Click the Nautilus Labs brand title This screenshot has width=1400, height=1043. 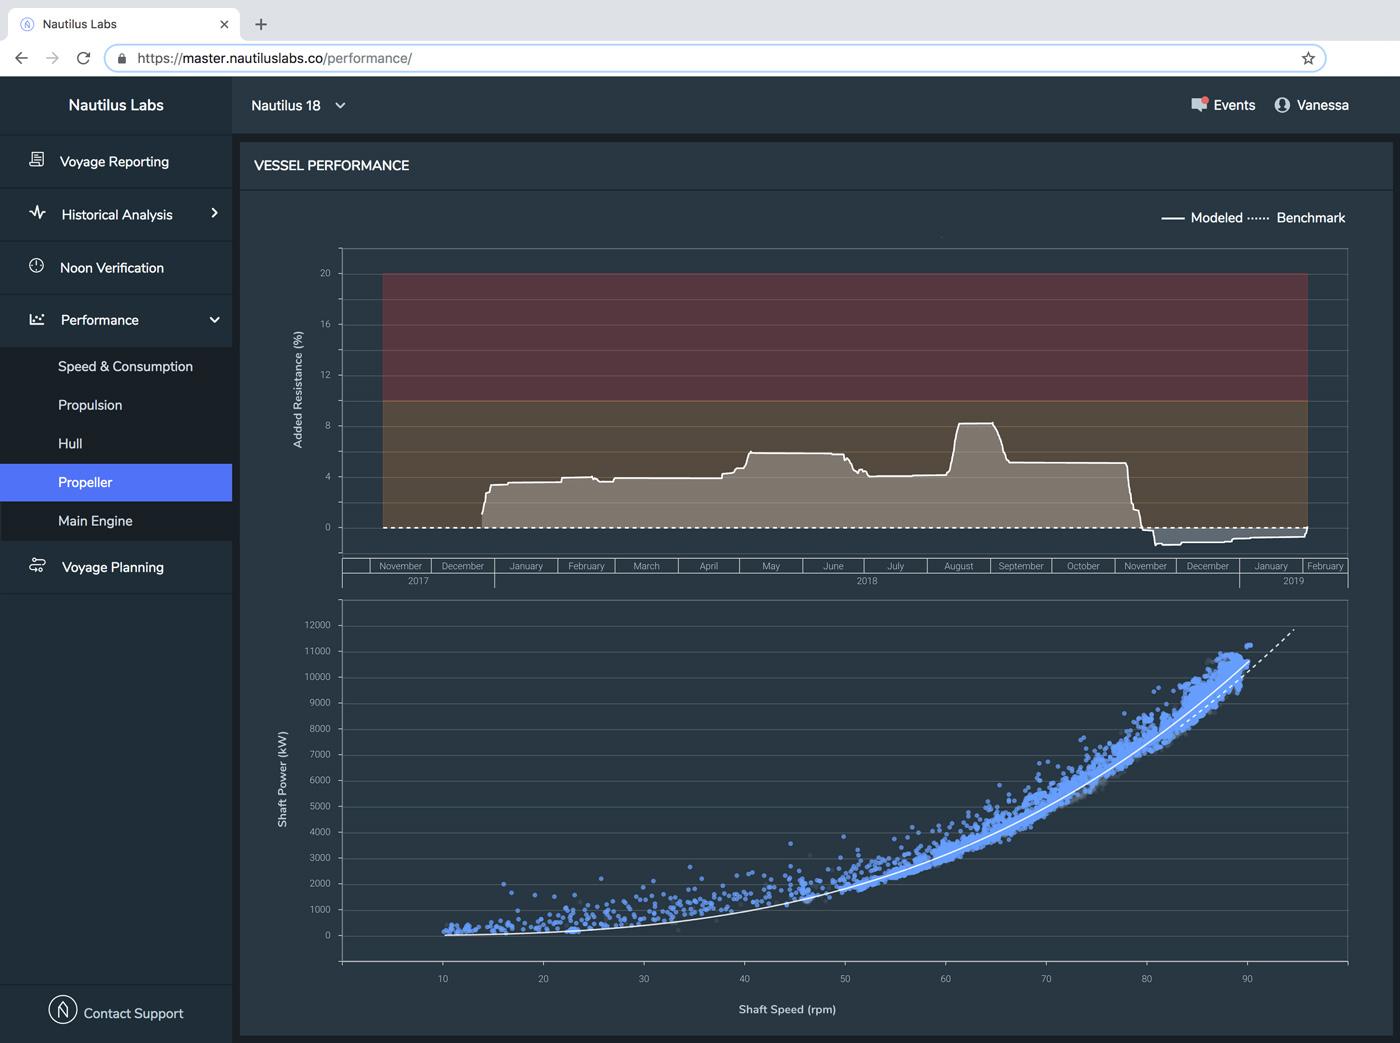tap(116, 105)
